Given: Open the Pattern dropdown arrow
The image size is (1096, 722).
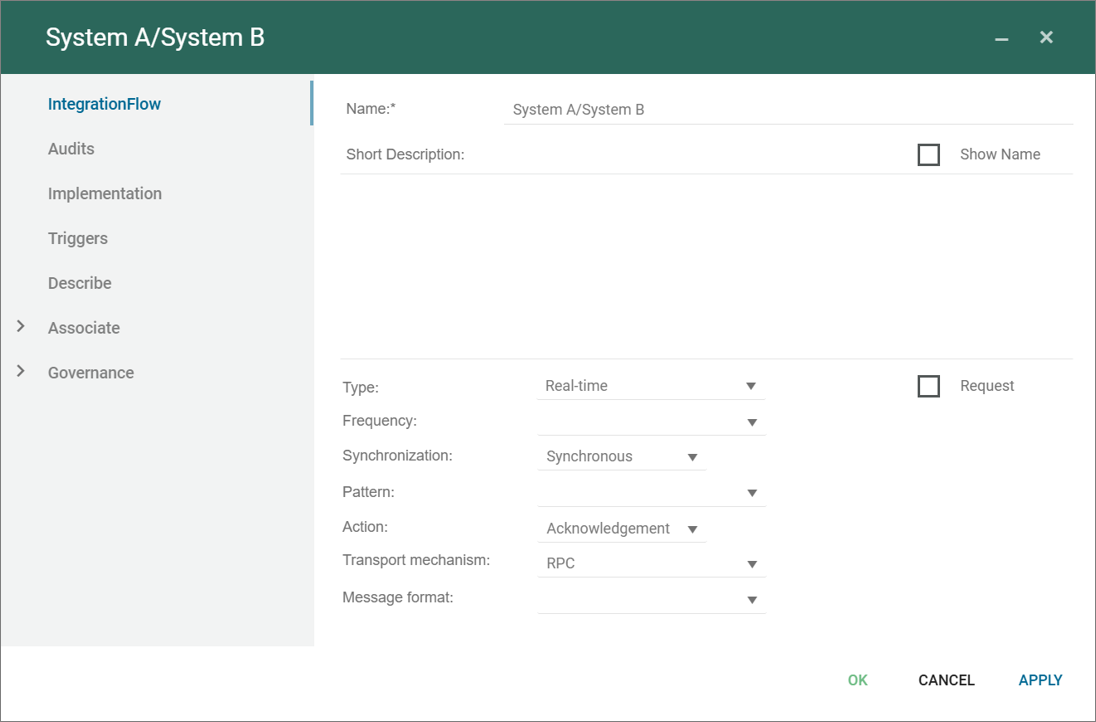Looking at the screenshot, I should coord(751,493).
